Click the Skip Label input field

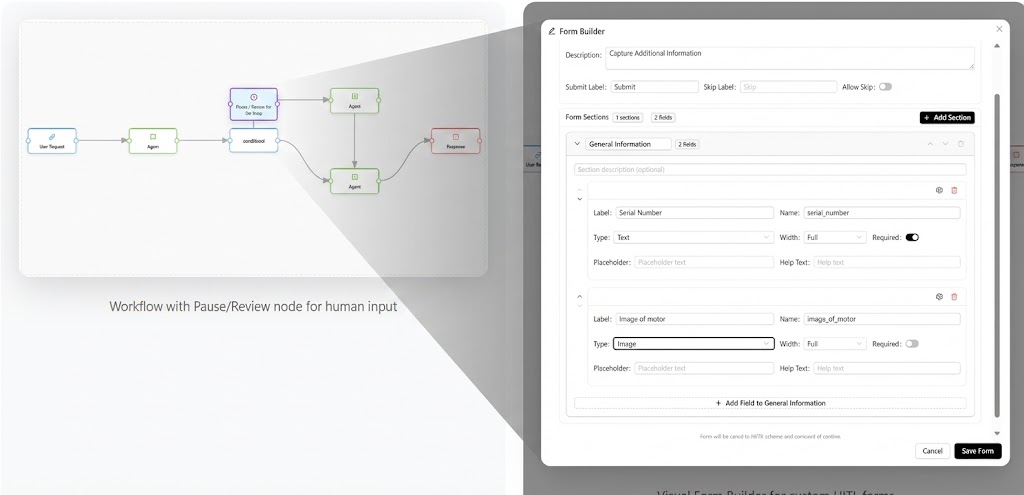point(788,87)
